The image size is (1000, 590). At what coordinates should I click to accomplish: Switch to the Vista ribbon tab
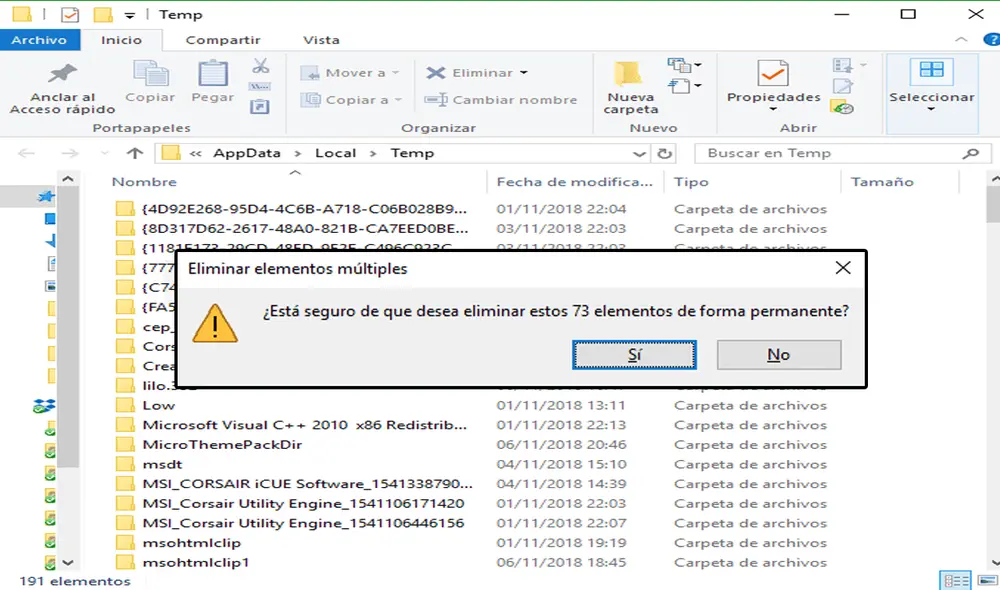(320, 41)
